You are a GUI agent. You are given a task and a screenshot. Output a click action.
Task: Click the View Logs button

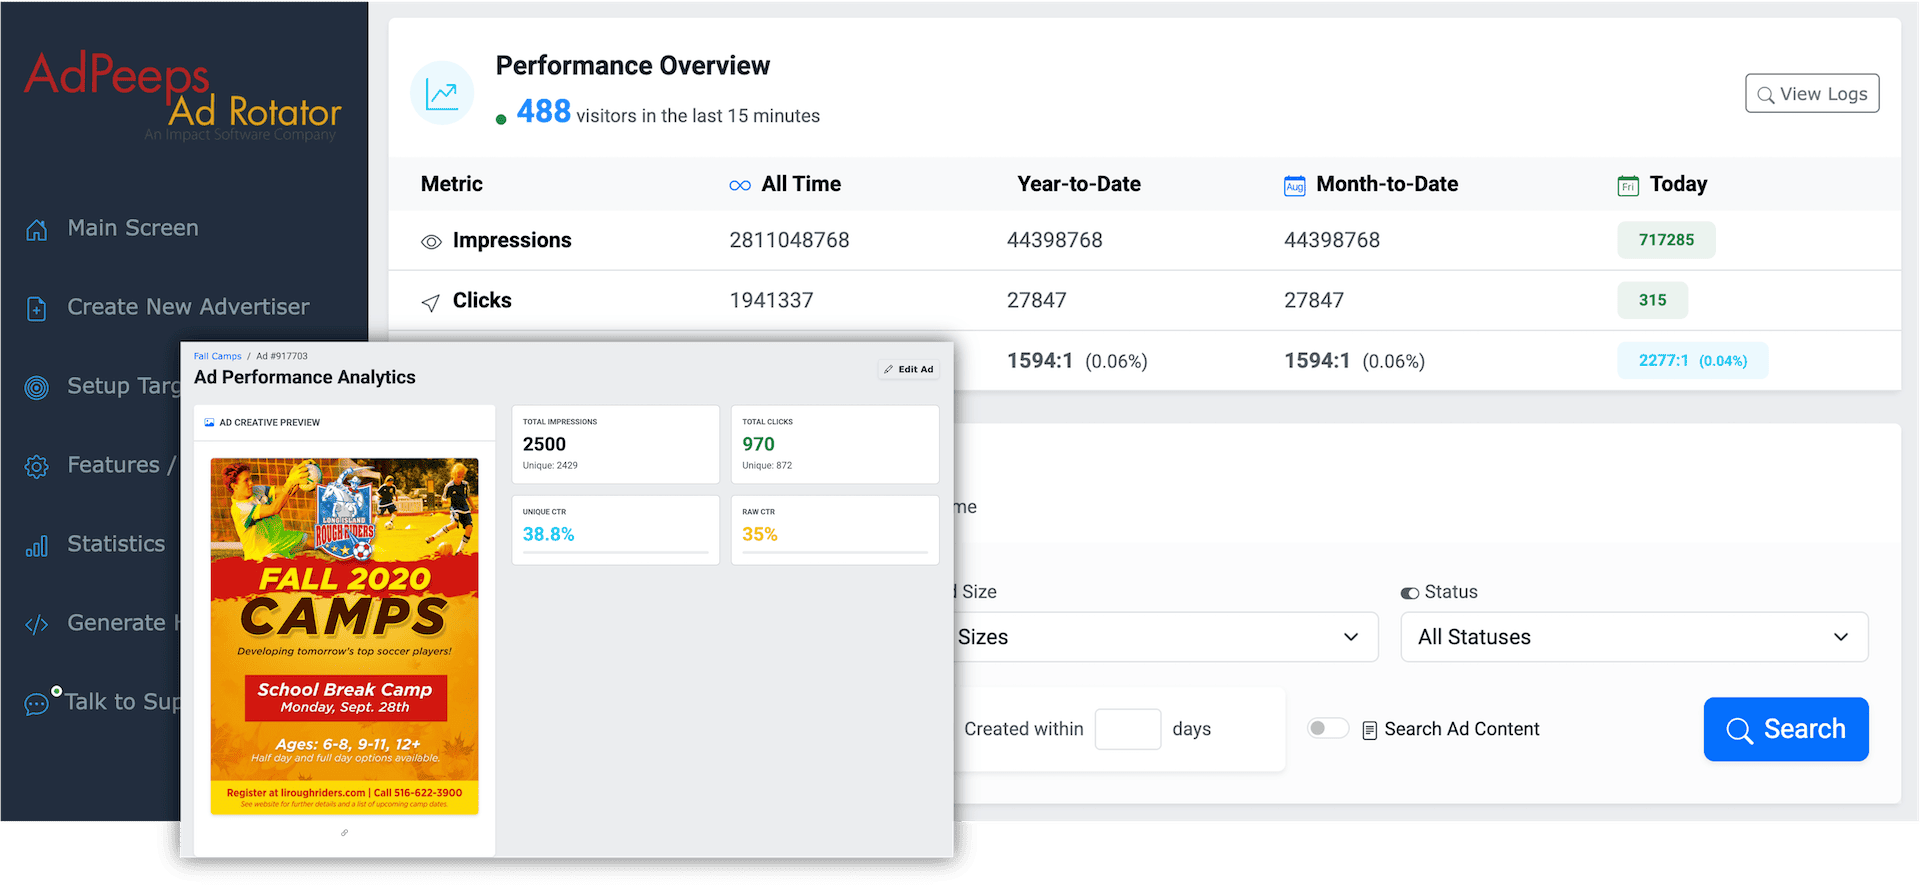[1812, 94]
